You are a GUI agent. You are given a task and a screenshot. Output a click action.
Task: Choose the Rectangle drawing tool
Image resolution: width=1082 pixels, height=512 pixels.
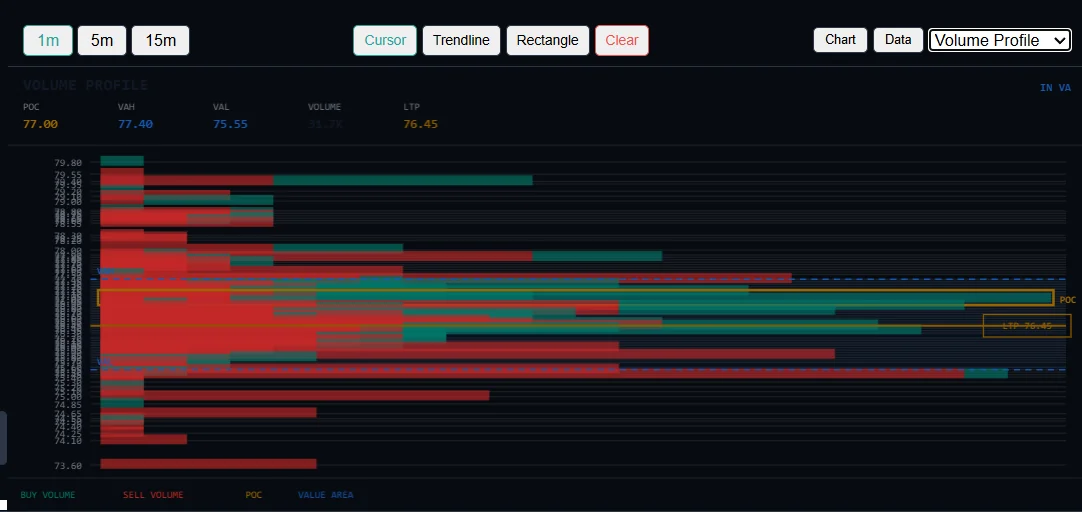tap(547, 40)
